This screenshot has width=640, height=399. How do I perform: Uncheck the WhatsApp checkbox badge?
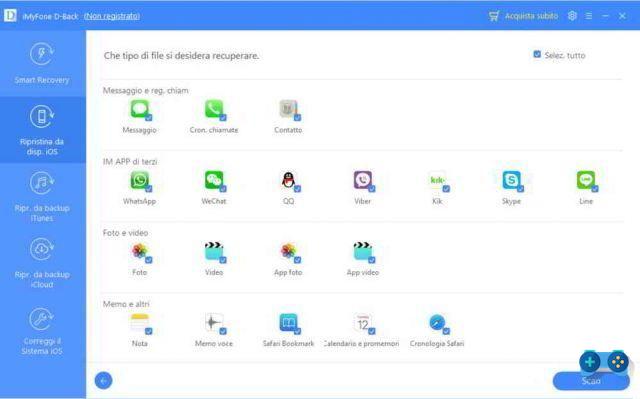pos(149,188)
